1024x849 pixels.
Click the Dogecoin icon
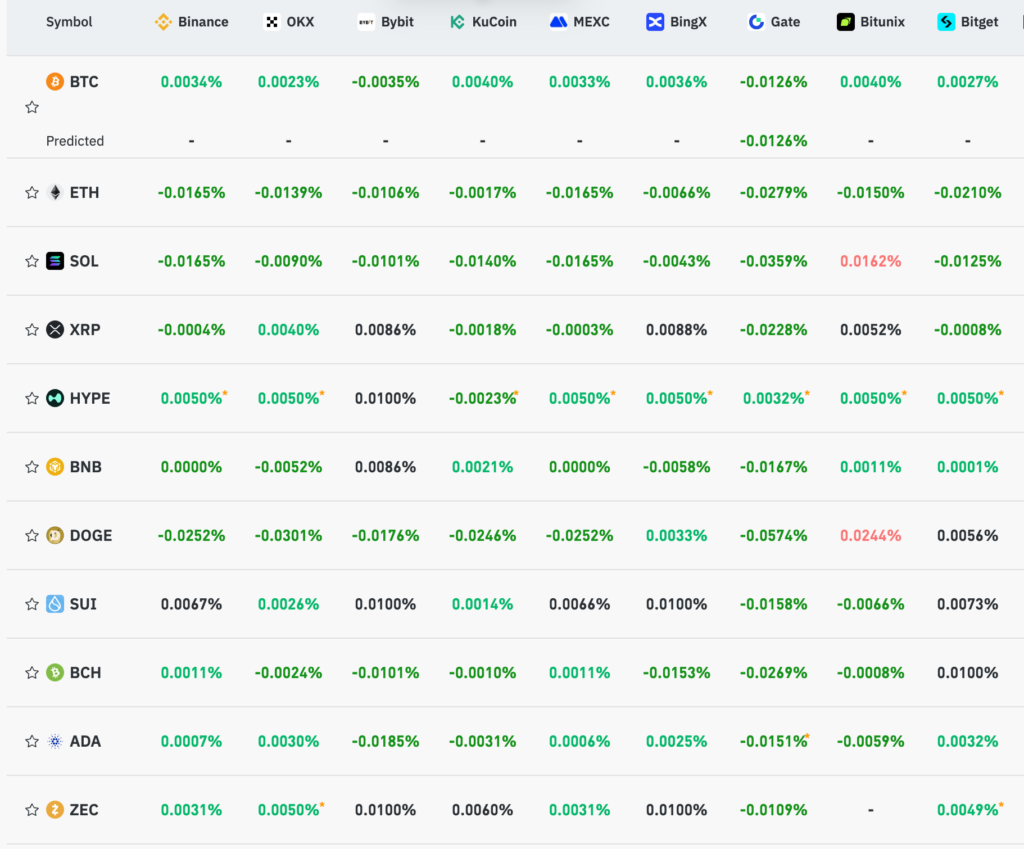pyautogui.click(x=55, y=536)
